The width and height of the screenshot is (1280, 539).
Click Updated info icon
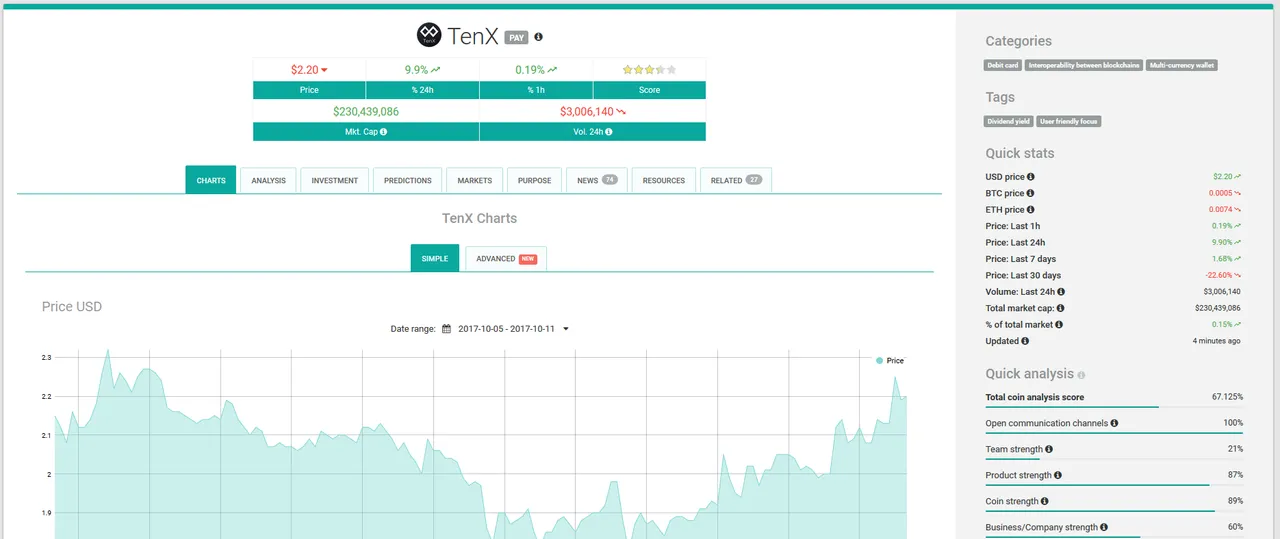tap(1025, 341)
